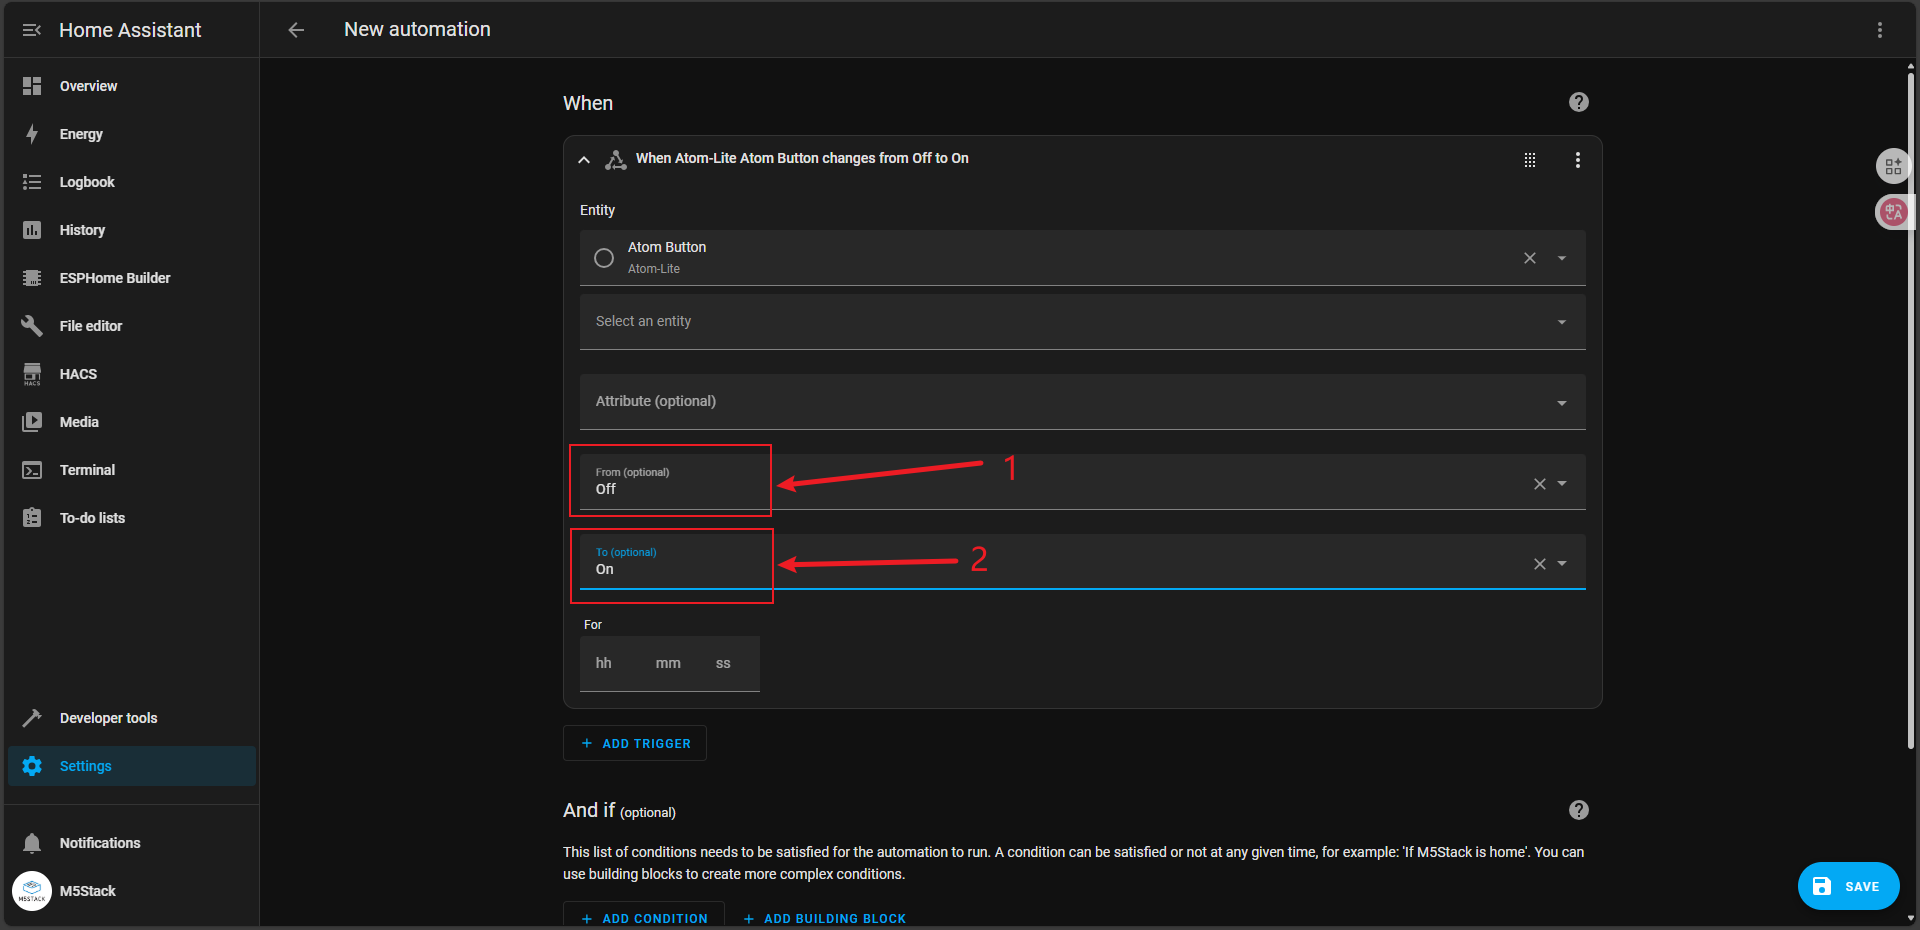Open the Overview menu item
This screenshot has width=1920, height=930.
(132, 86)
